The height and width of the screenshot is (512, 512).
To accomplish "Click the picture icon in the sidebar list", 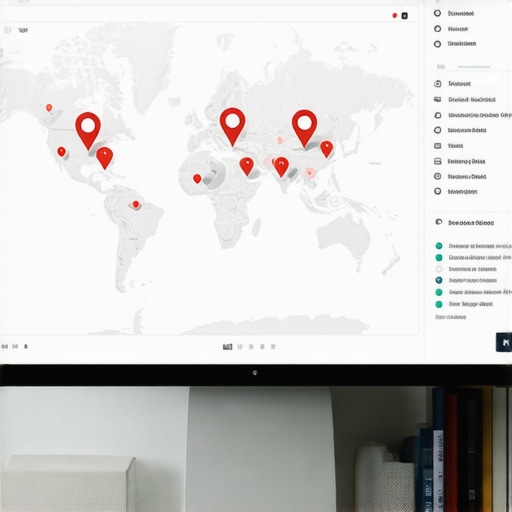I will pyautogui.click(x=437, y=99).
